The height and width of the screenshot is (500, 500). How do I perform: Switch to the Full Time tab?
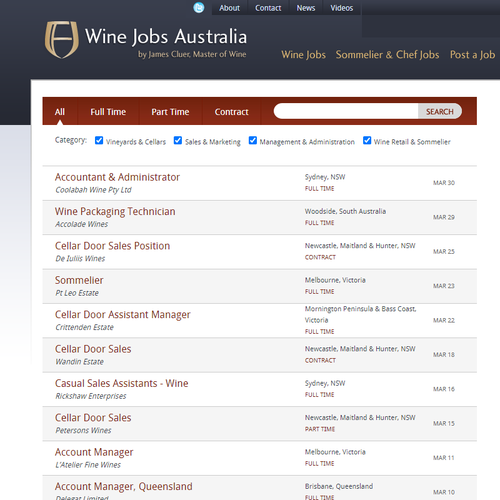tap(108, 112)
